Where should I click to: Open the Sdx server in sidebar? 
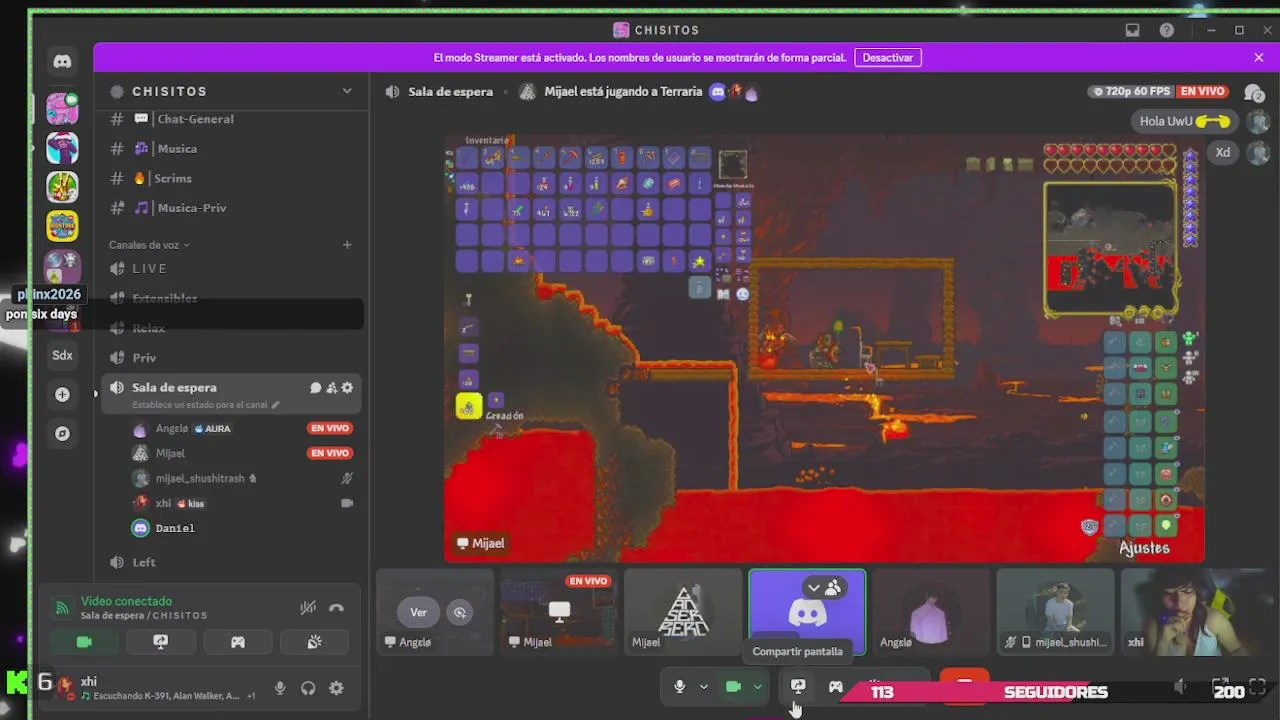[x=62, y=355]
